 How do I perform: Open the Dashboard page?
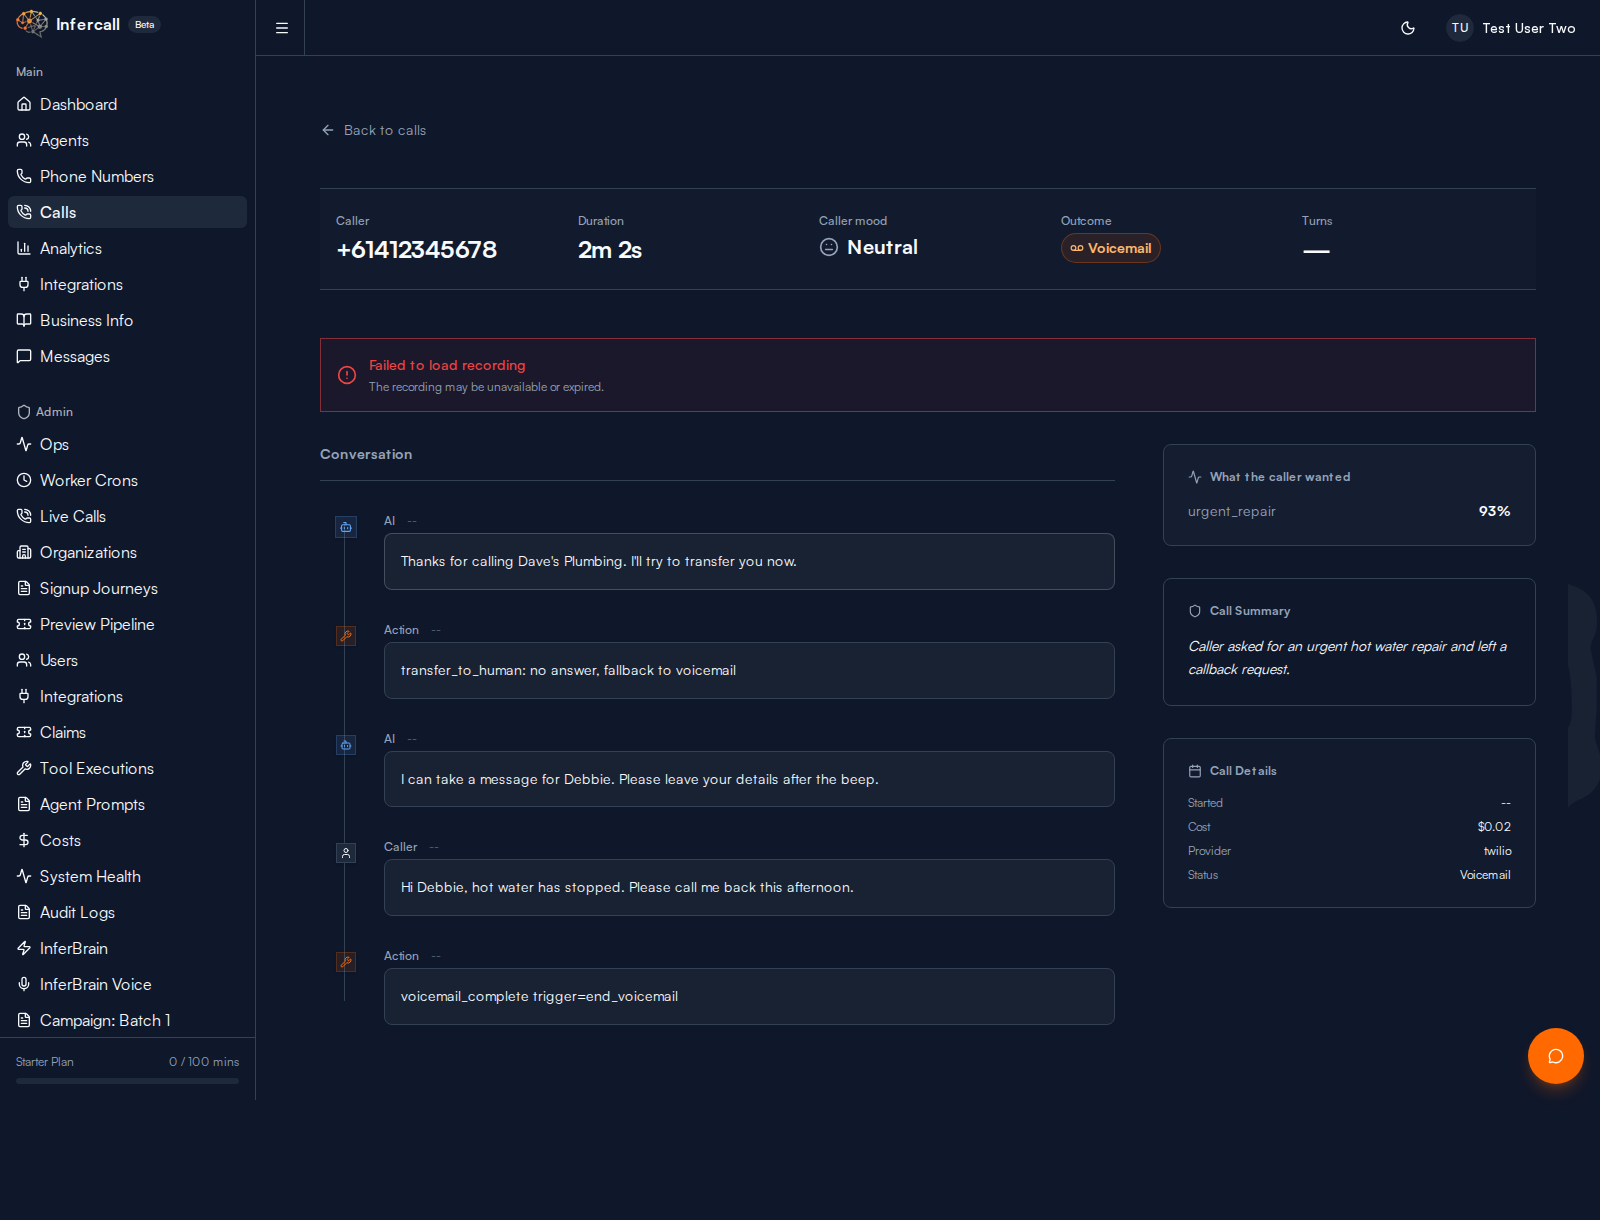pos(78,104)
